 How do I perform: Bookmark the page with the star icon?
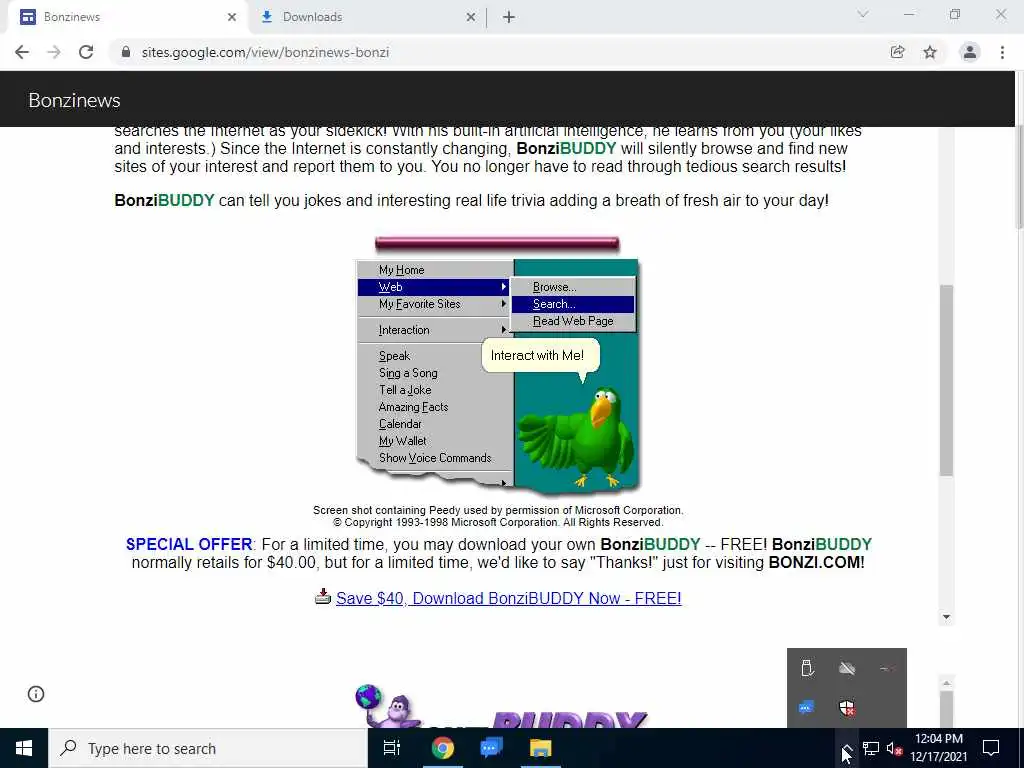pyautogui.click(x=930, y=52)
